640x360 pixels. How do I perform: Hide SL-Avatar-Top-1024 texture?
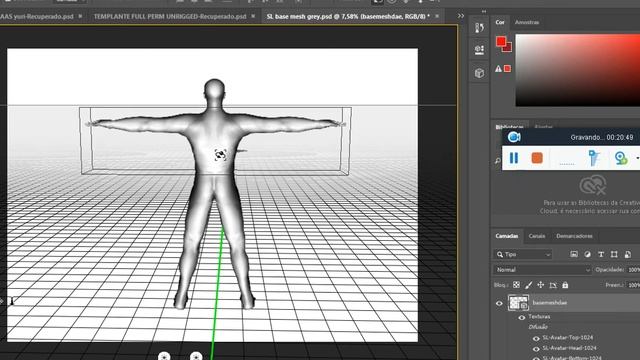[x=536, y=338]
